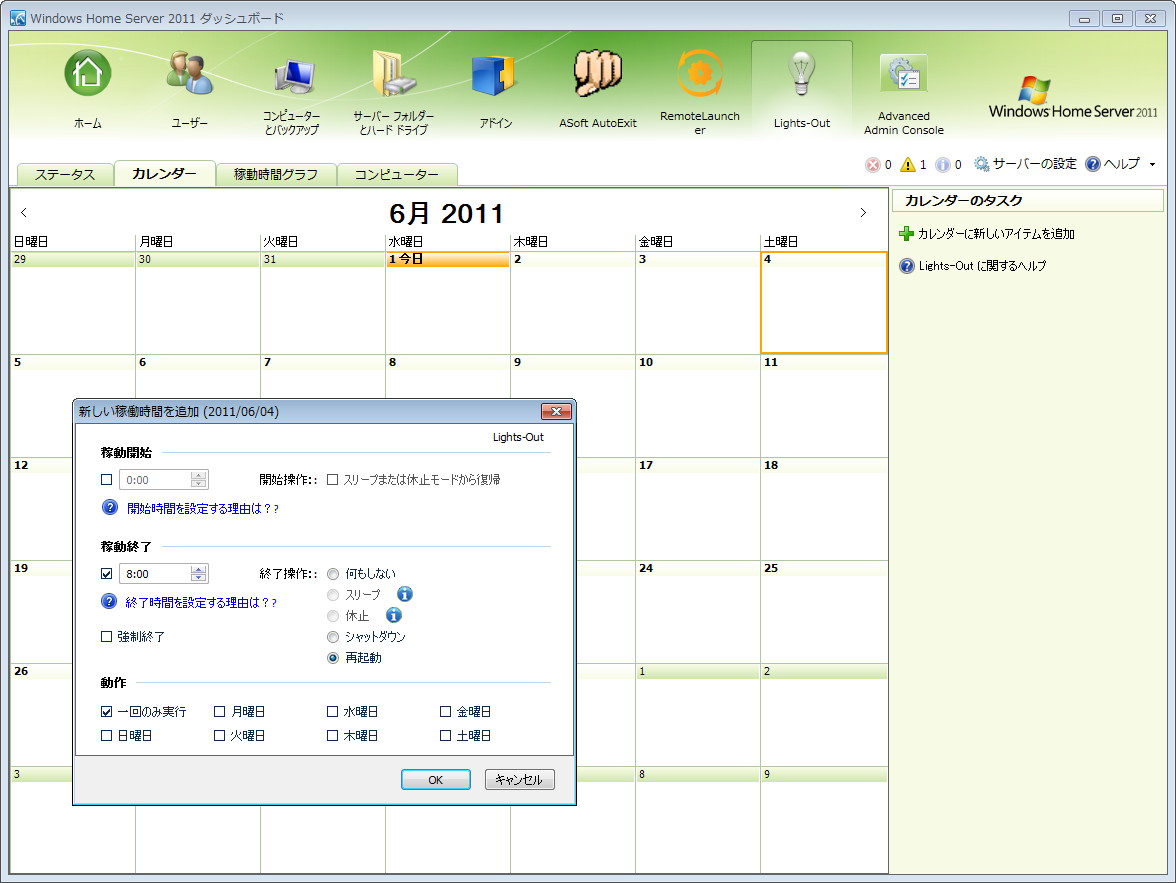Select May 30 calendar day cell
This screenshot has width=1176, height=883.
pyautogui.click(x=198, y=302)
